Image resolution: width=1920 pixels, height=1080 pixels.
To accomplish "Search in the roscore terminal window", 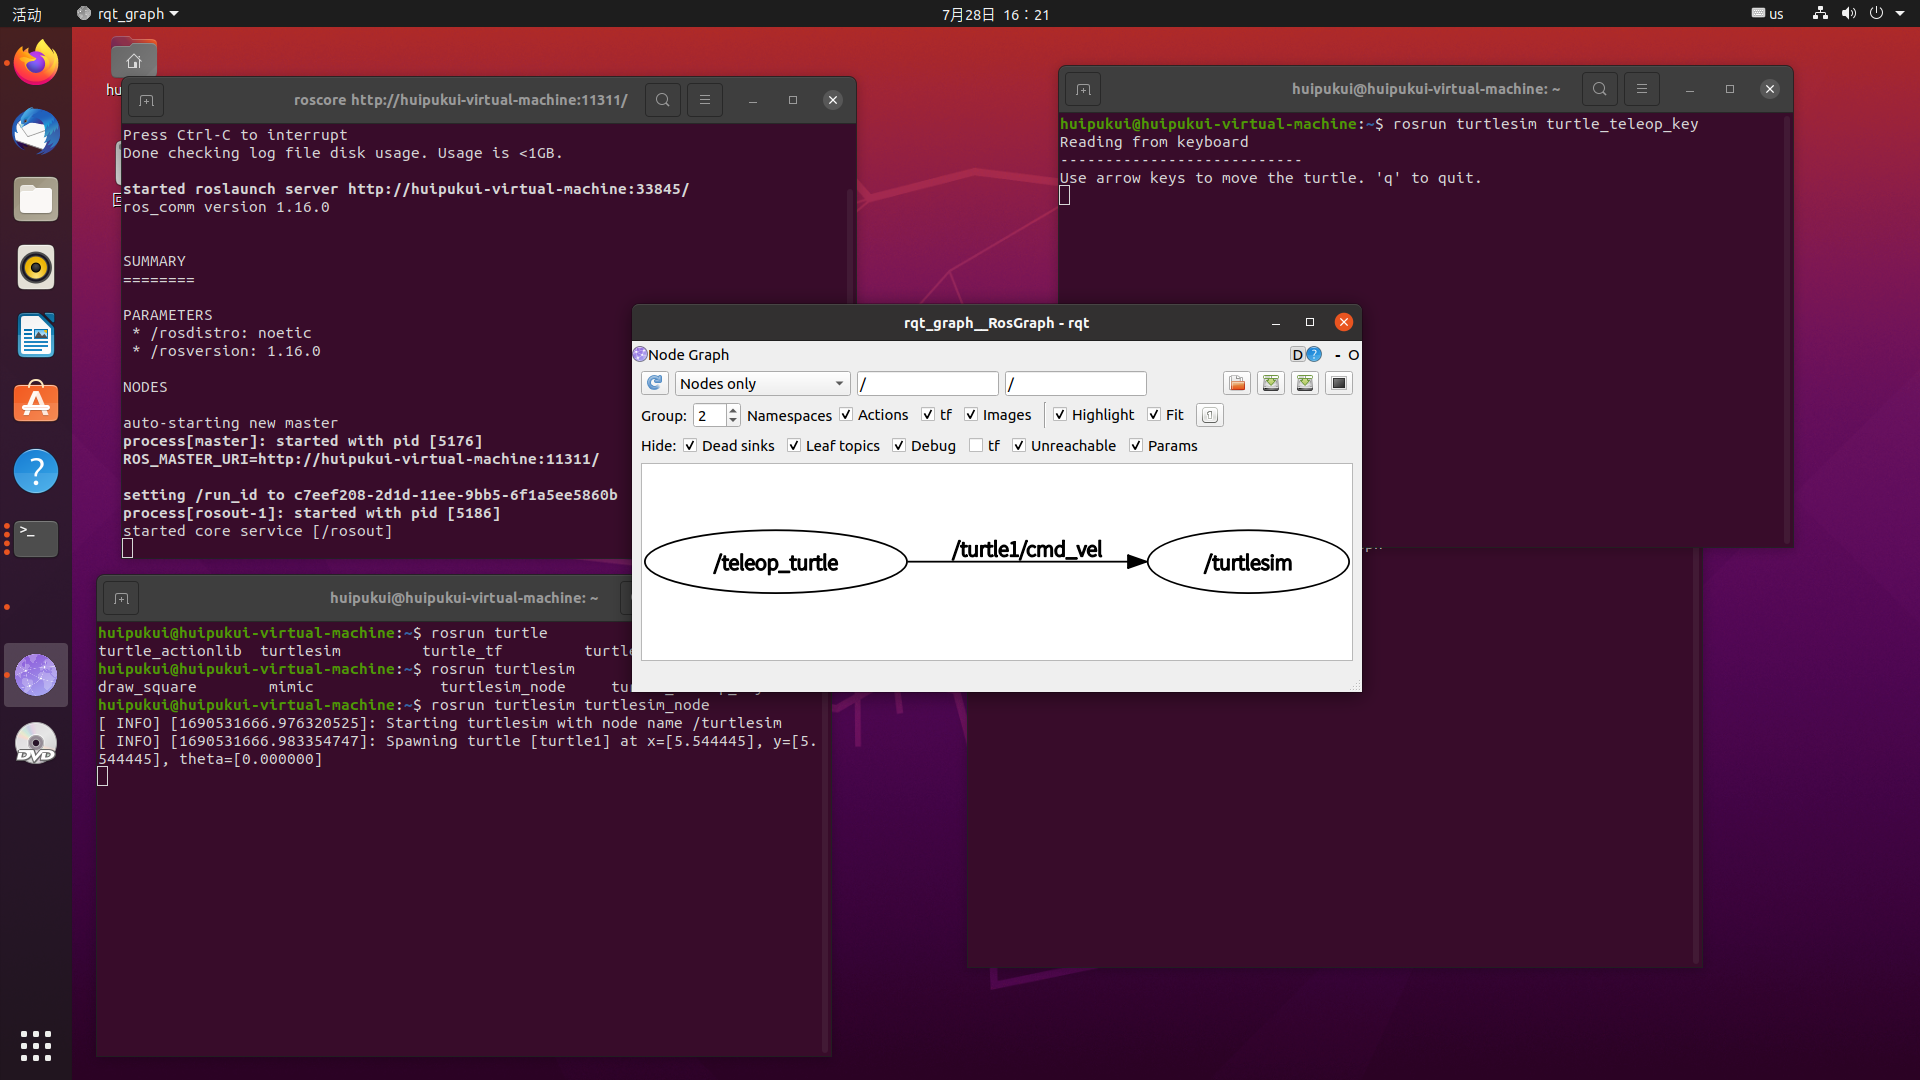I will tap(663, 100).
